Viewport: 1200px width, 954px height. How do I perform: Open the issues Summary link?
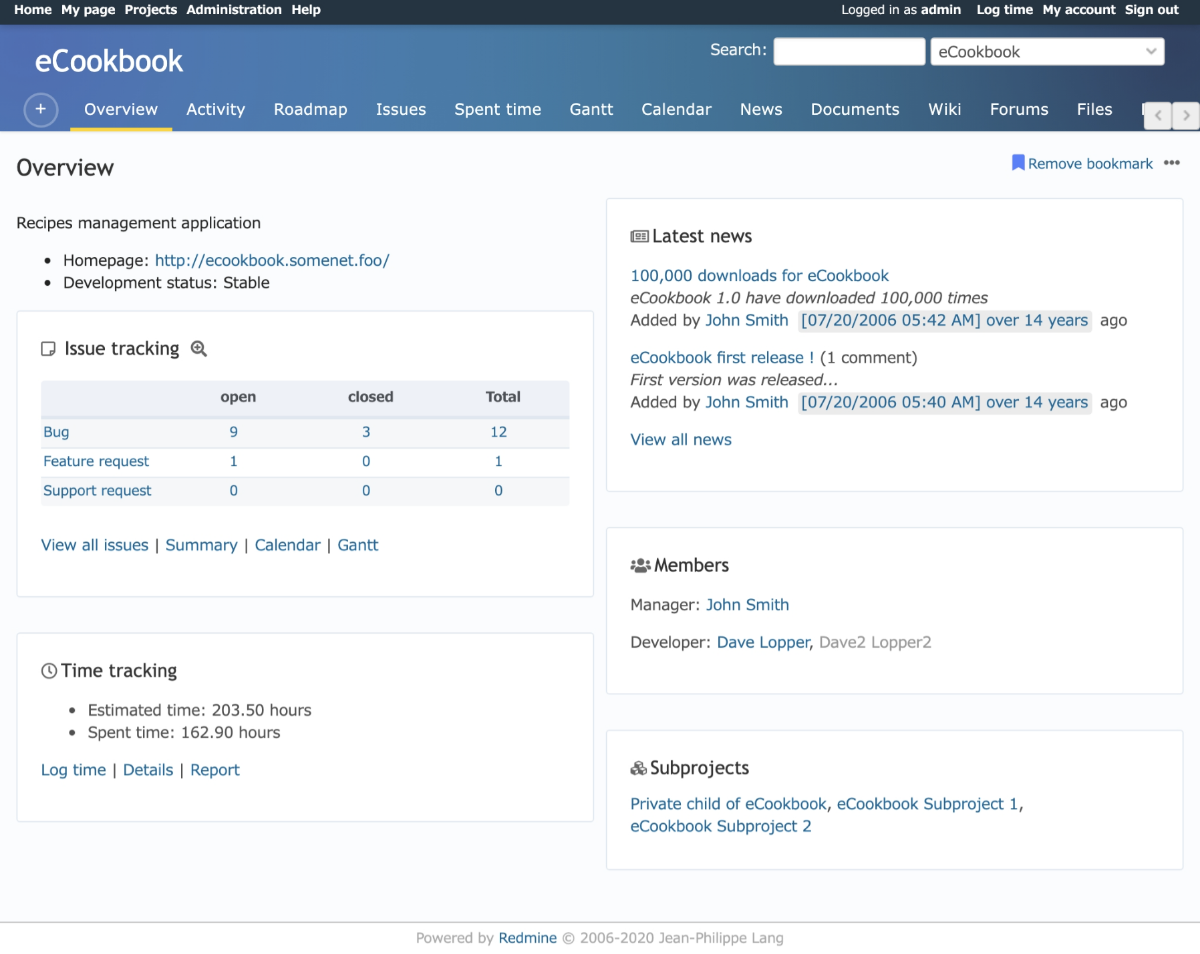201,545
